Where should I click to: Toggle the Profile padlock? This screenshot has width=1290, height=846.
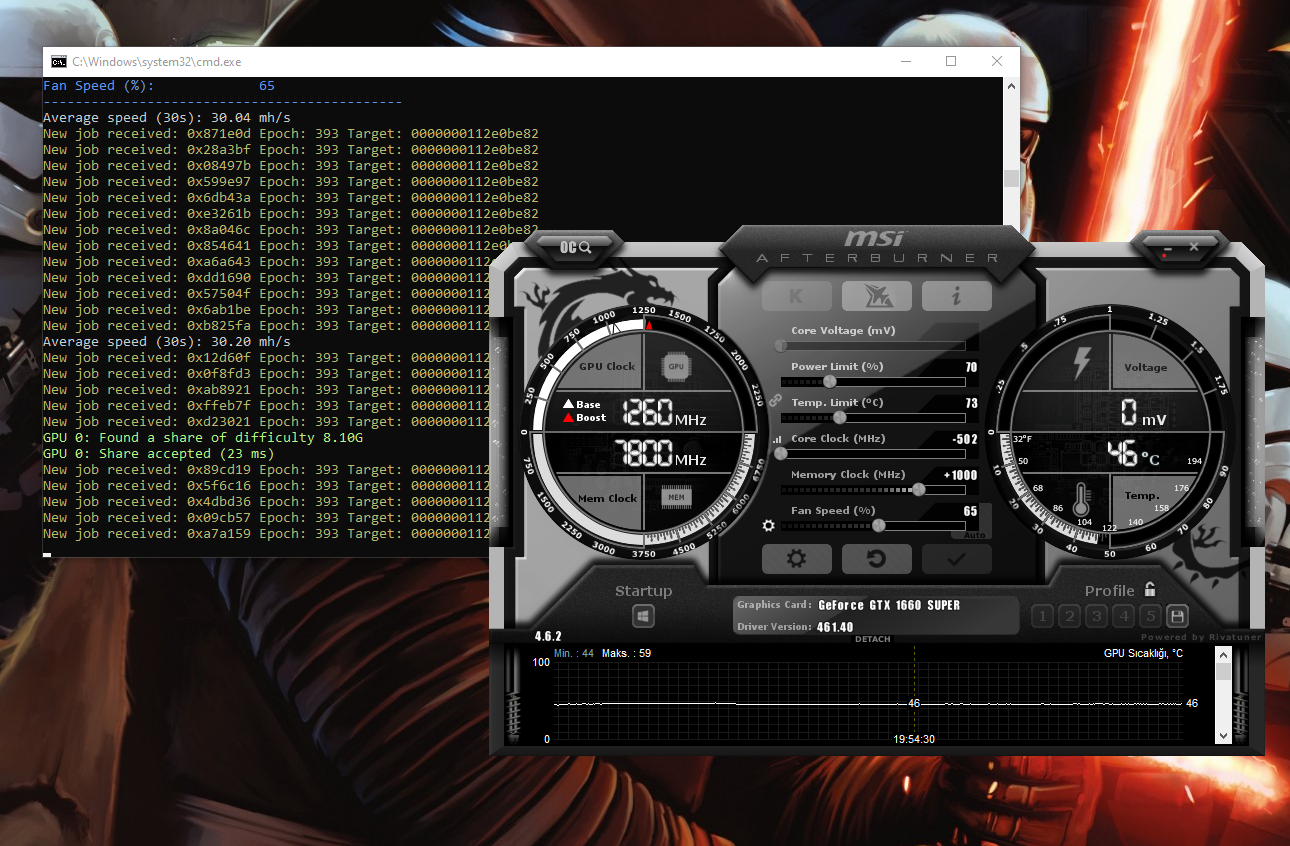tap(1150, 589)
